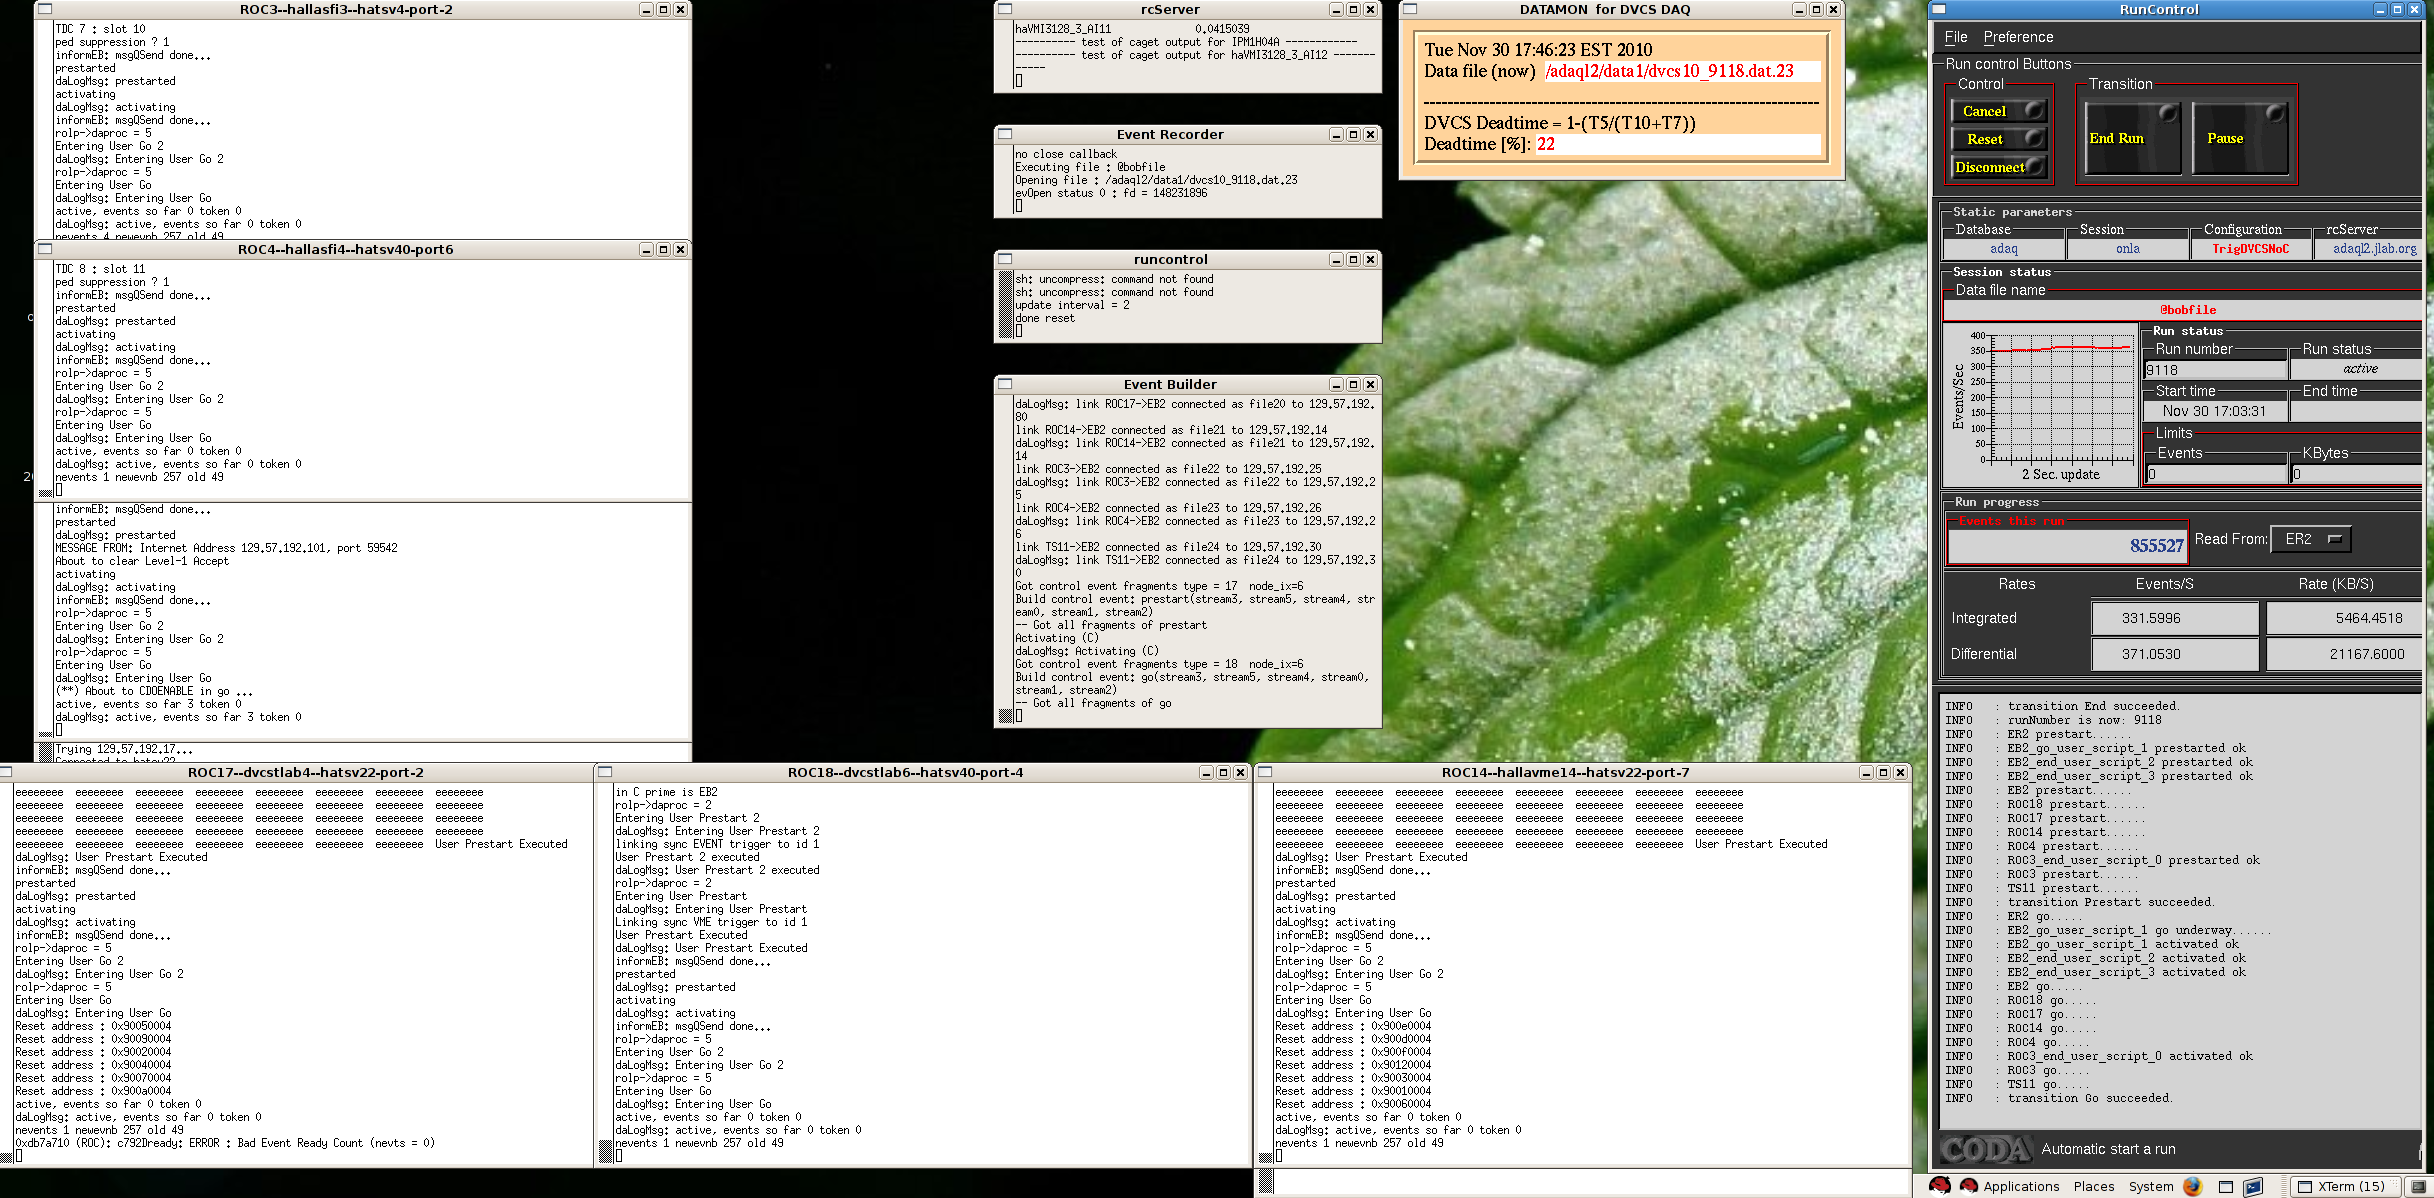This screenshot has height=1198, width=2434.
Task: Click ROC17 'Bad Event Ready Count' error line
Action: coord(225,1143)
